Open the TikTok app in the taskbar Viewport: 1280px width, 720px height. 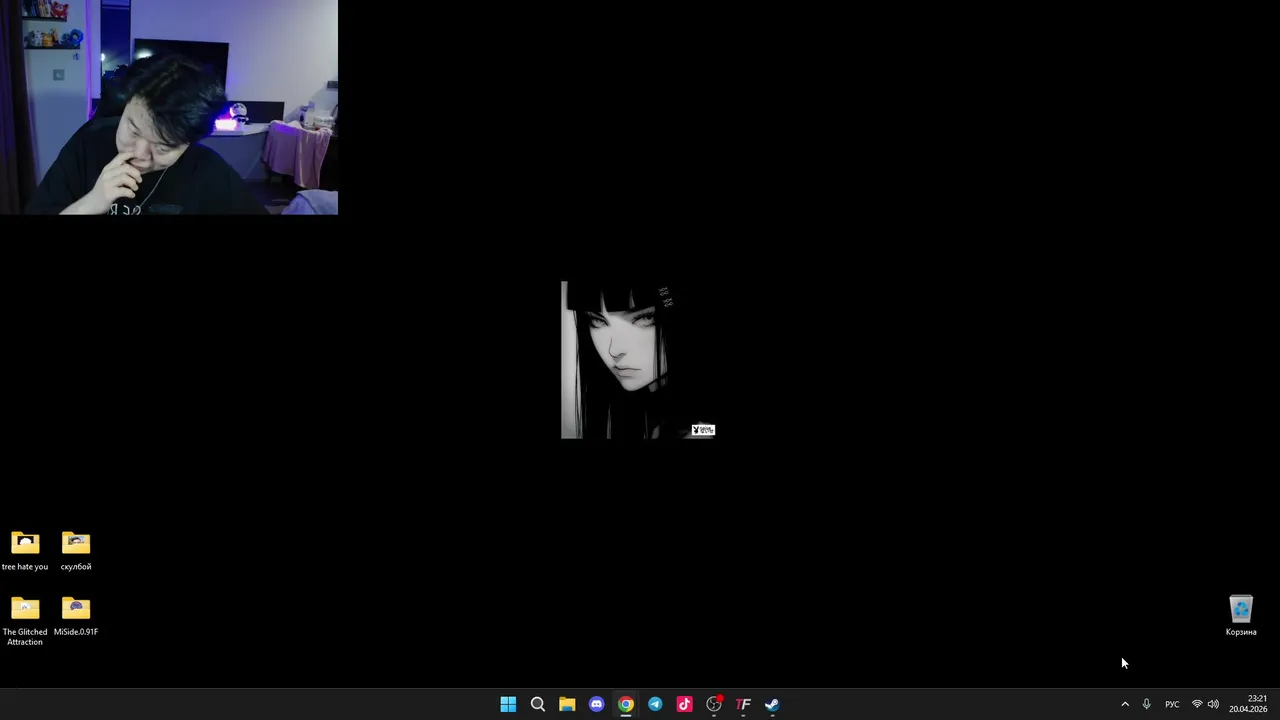[x=684, y=704]
